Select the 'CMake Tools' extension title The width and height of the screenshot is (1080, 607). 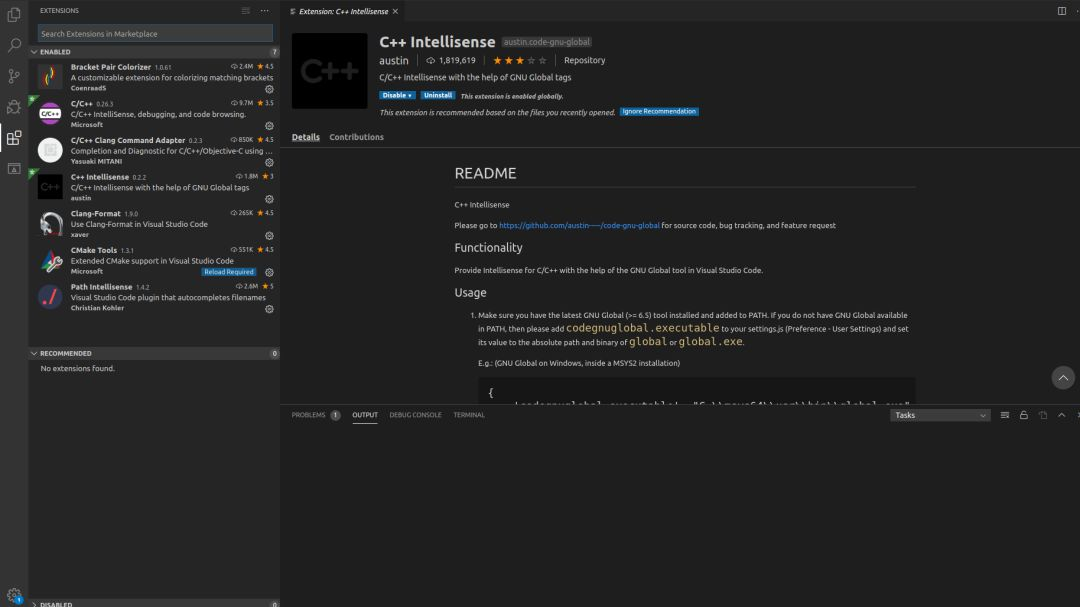point(94,250)
